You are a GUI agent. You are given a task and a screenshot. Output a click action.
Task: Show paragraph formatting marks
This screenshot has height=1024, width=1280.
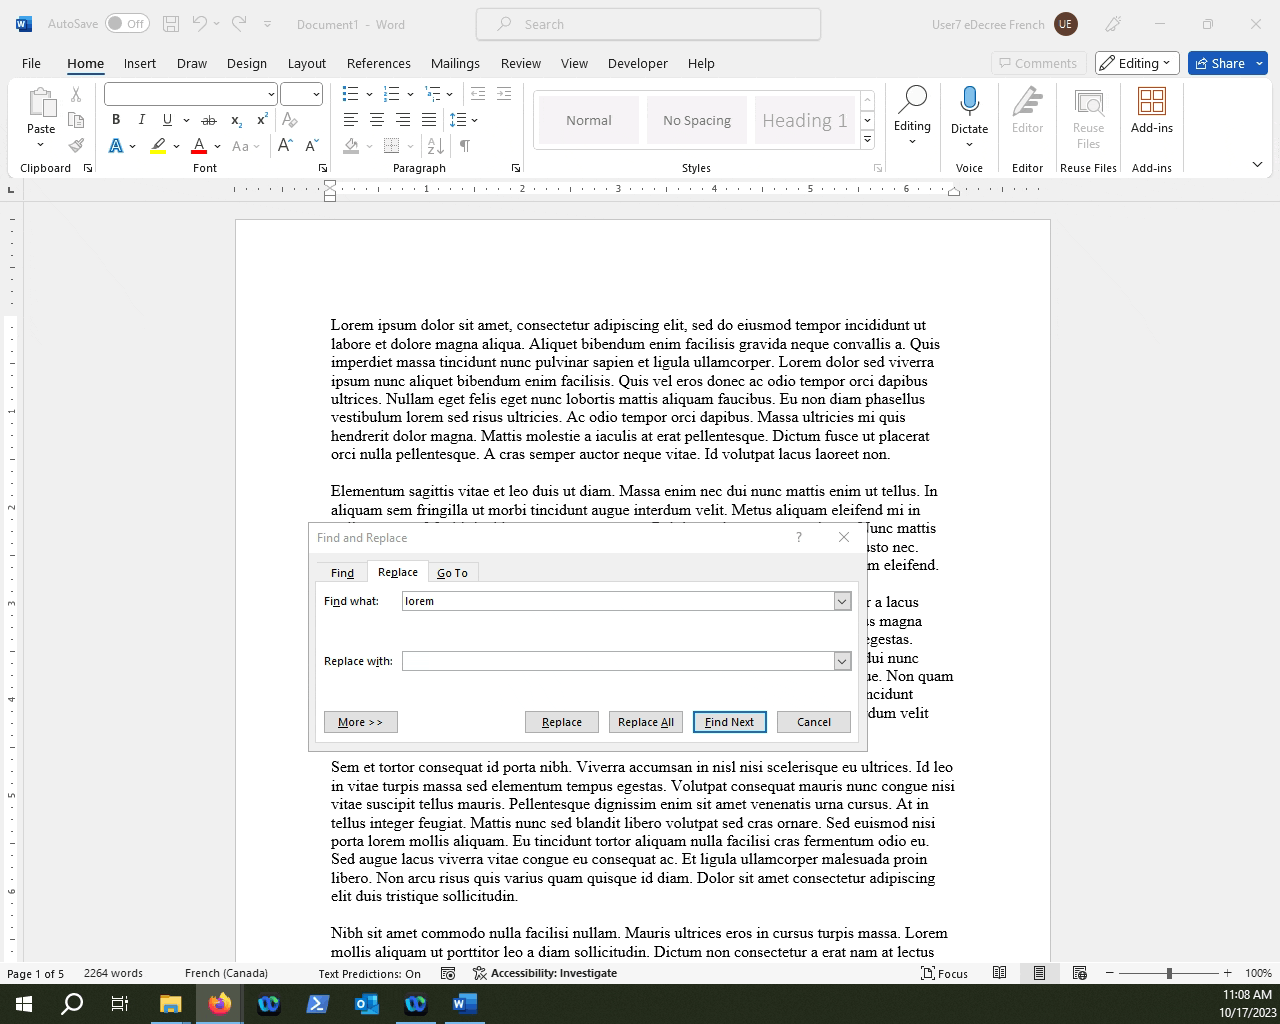coord(465,145)
